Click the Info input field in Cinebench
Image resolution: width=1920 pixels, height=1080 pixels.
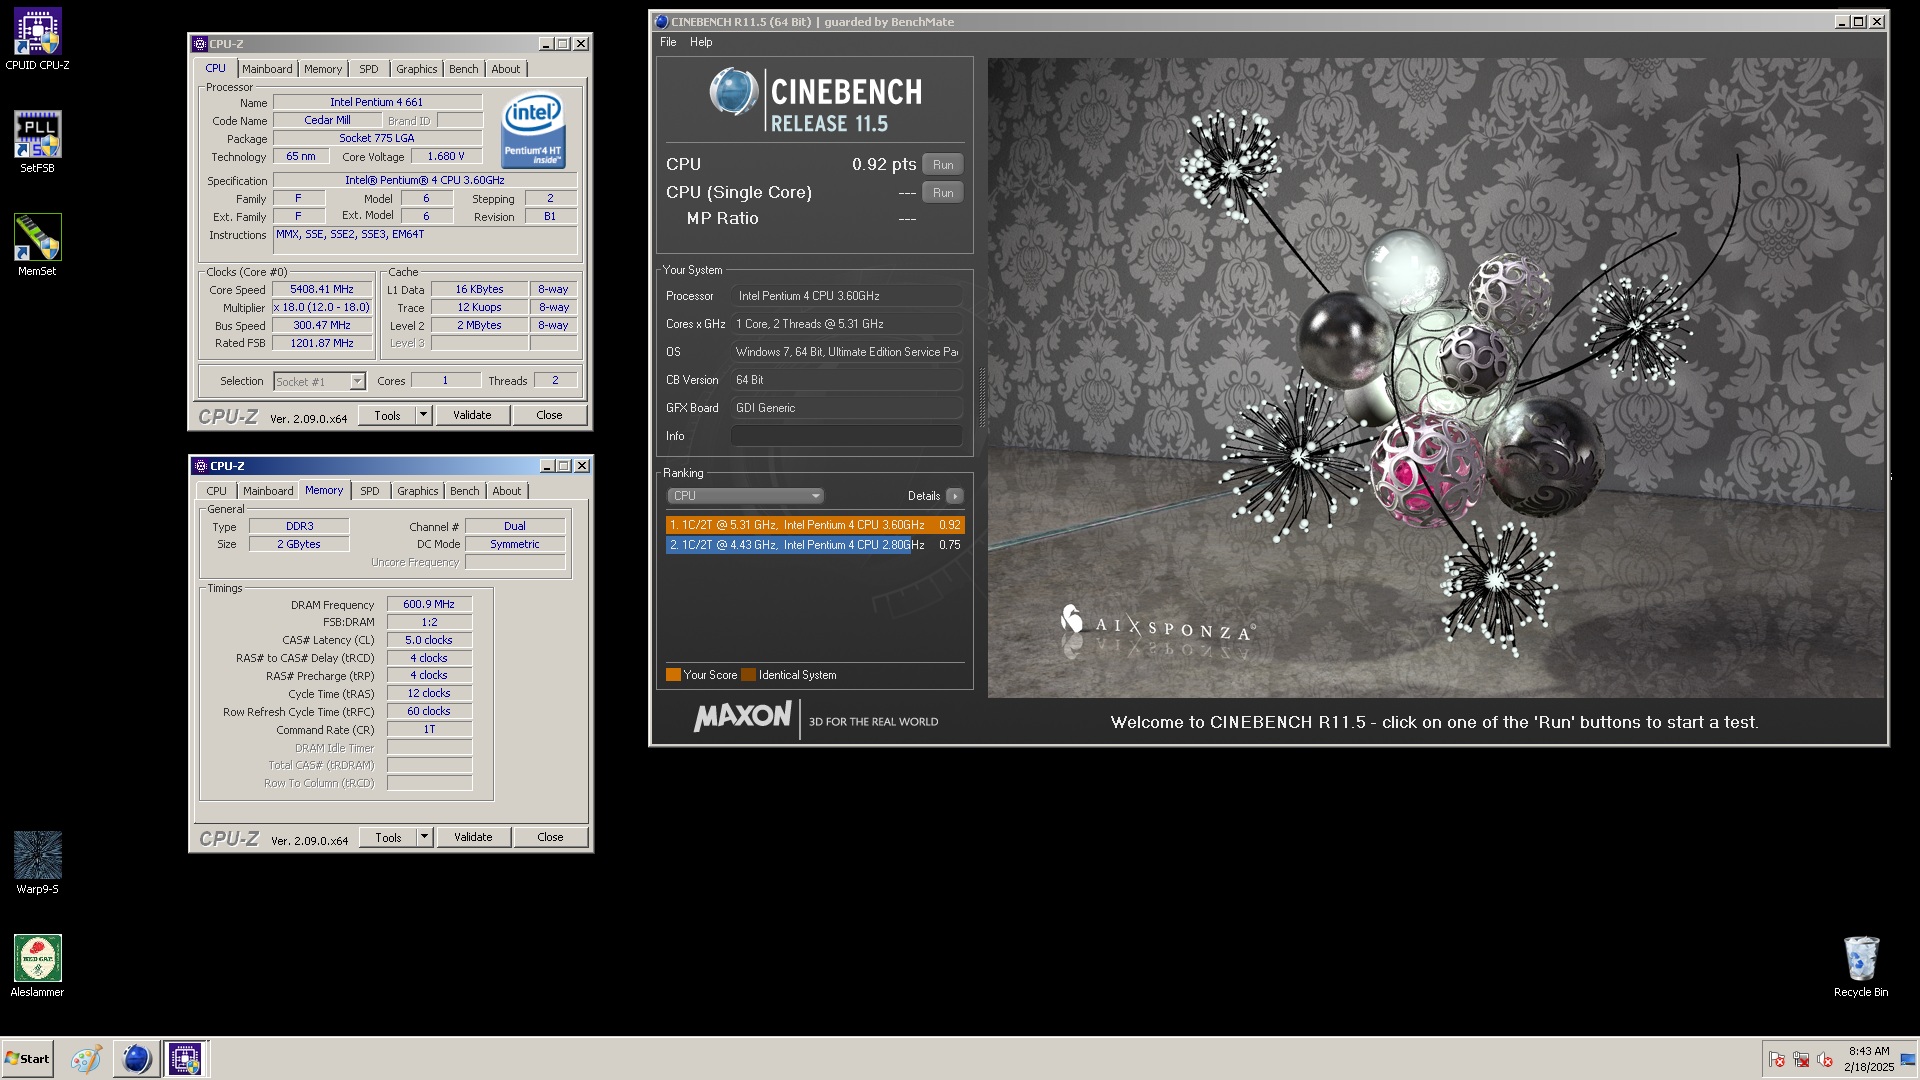coord(846,436)
